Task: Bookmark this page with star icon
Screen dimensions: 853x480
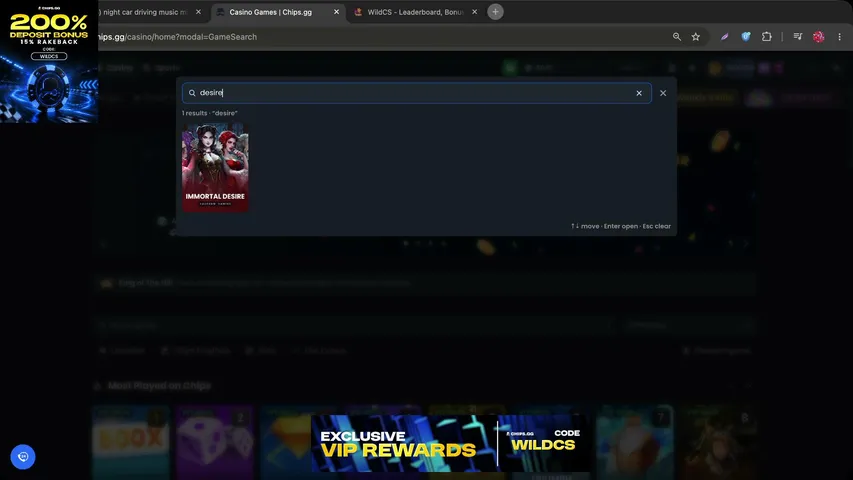Action: click(x=696, y=37)
